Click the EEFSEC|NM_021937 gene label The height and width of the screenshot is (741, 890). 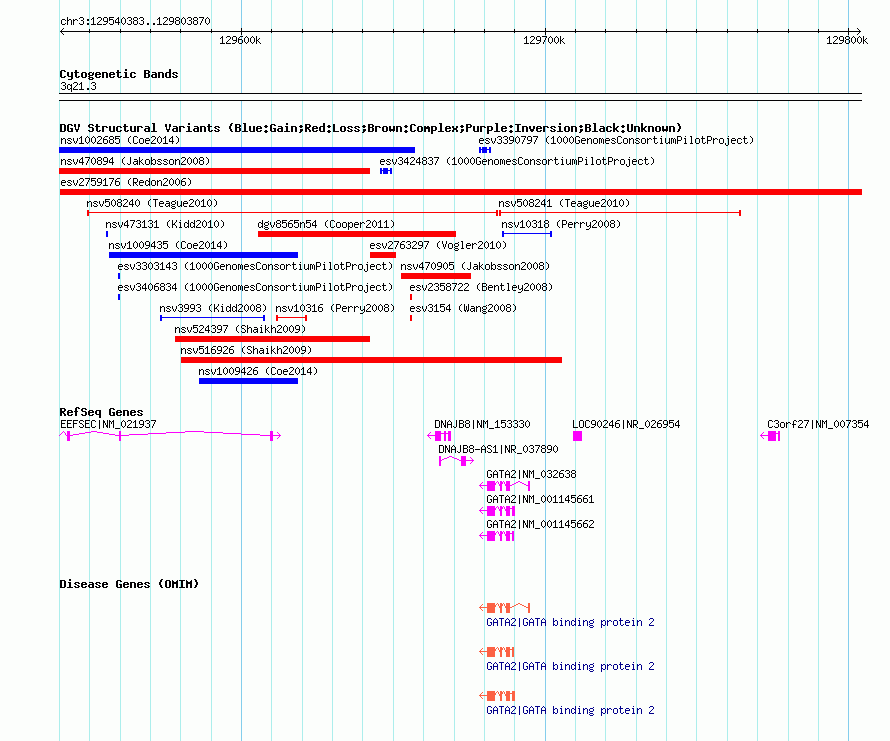pos(108,424)
